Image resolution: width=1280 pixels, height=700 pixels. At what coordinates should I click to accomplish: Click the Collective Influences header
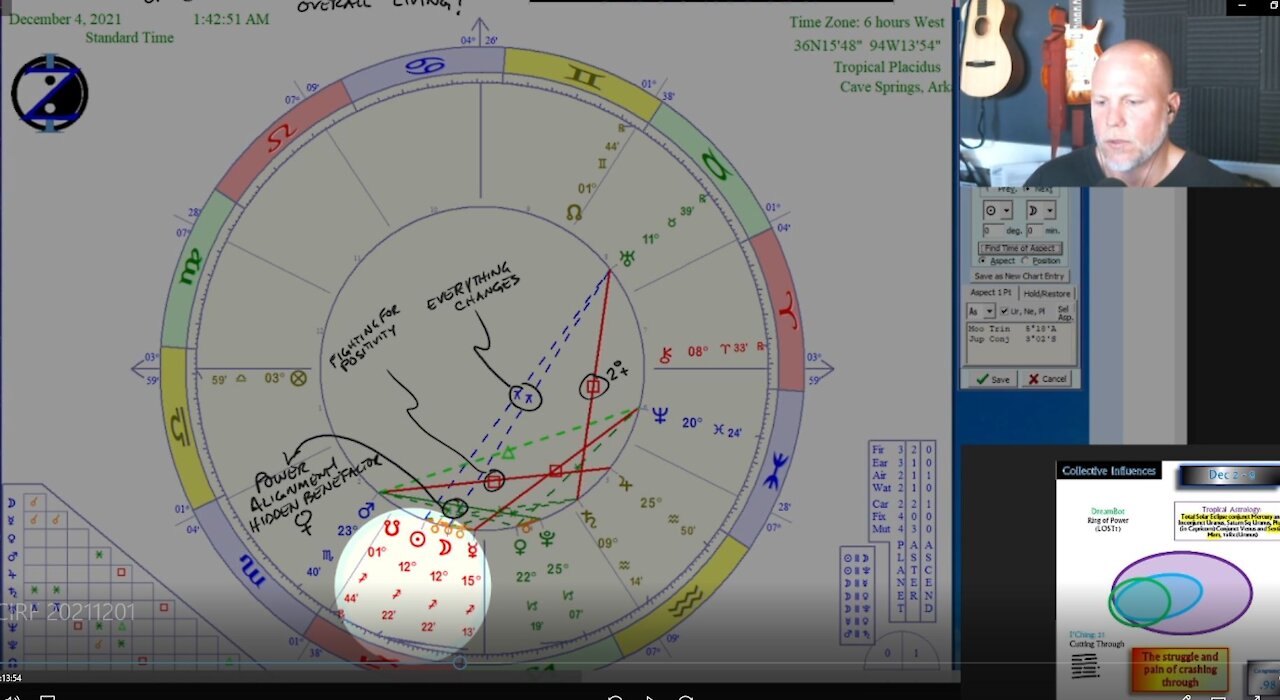1109,471
